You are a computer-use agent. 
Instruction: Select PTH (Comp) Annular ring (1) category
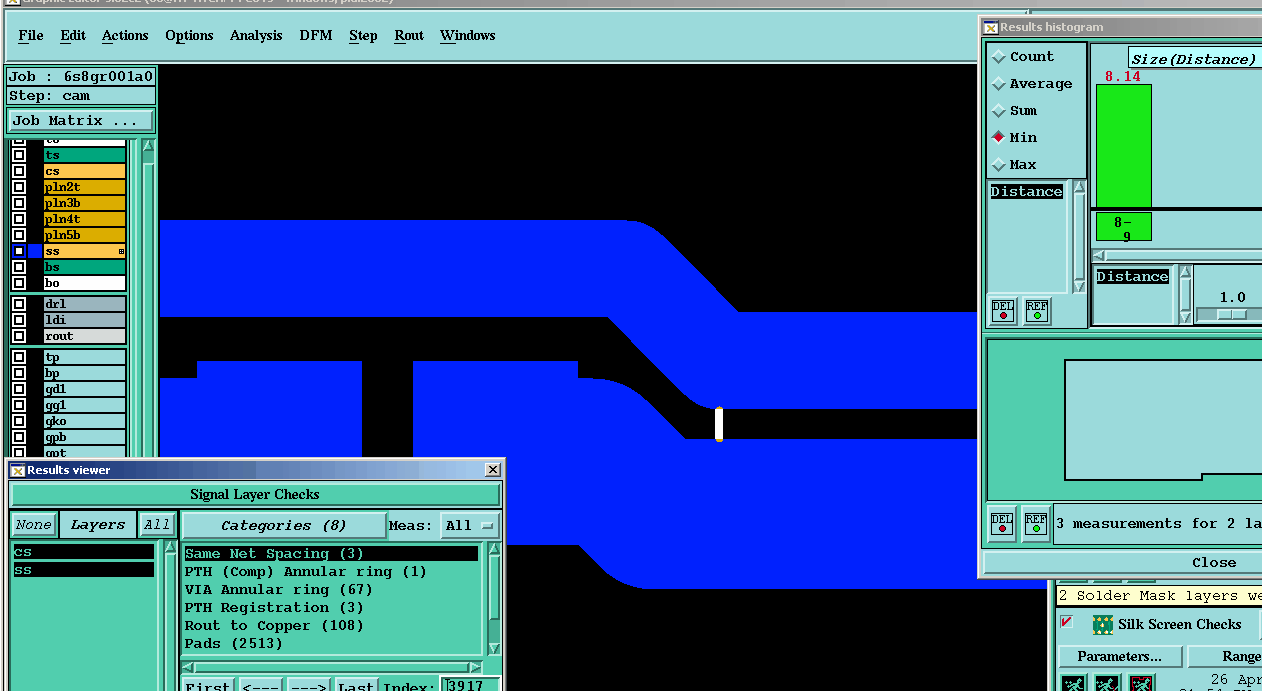331,571
